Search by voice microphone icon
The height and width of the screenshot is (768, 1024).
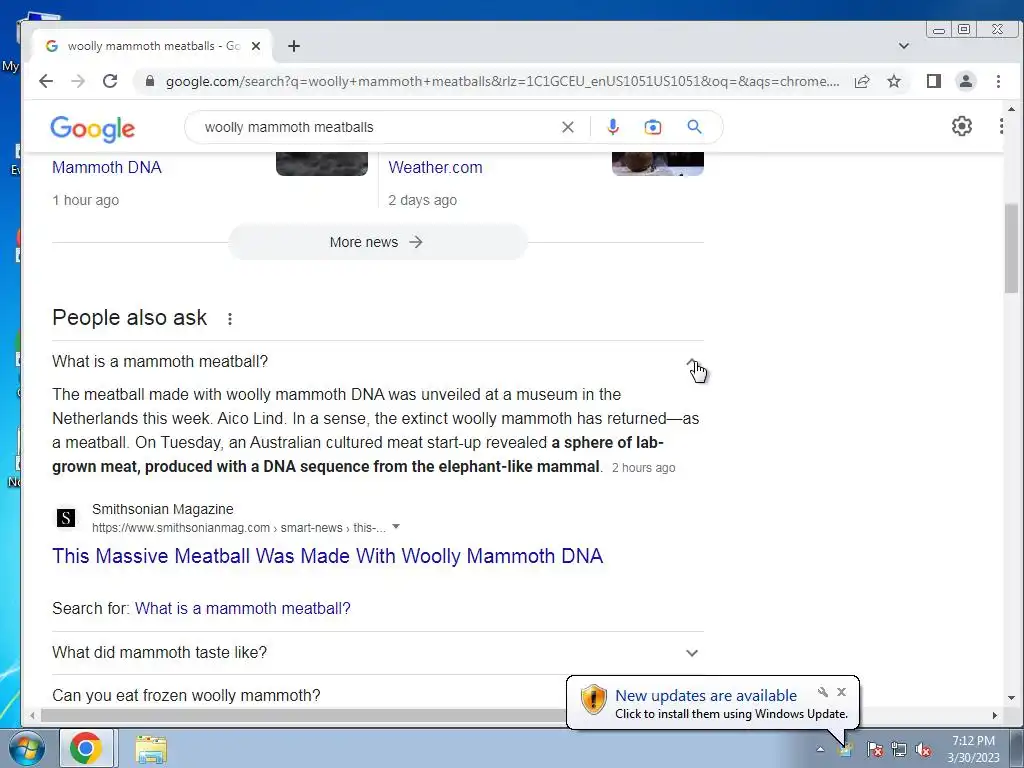tap(613, 127)
